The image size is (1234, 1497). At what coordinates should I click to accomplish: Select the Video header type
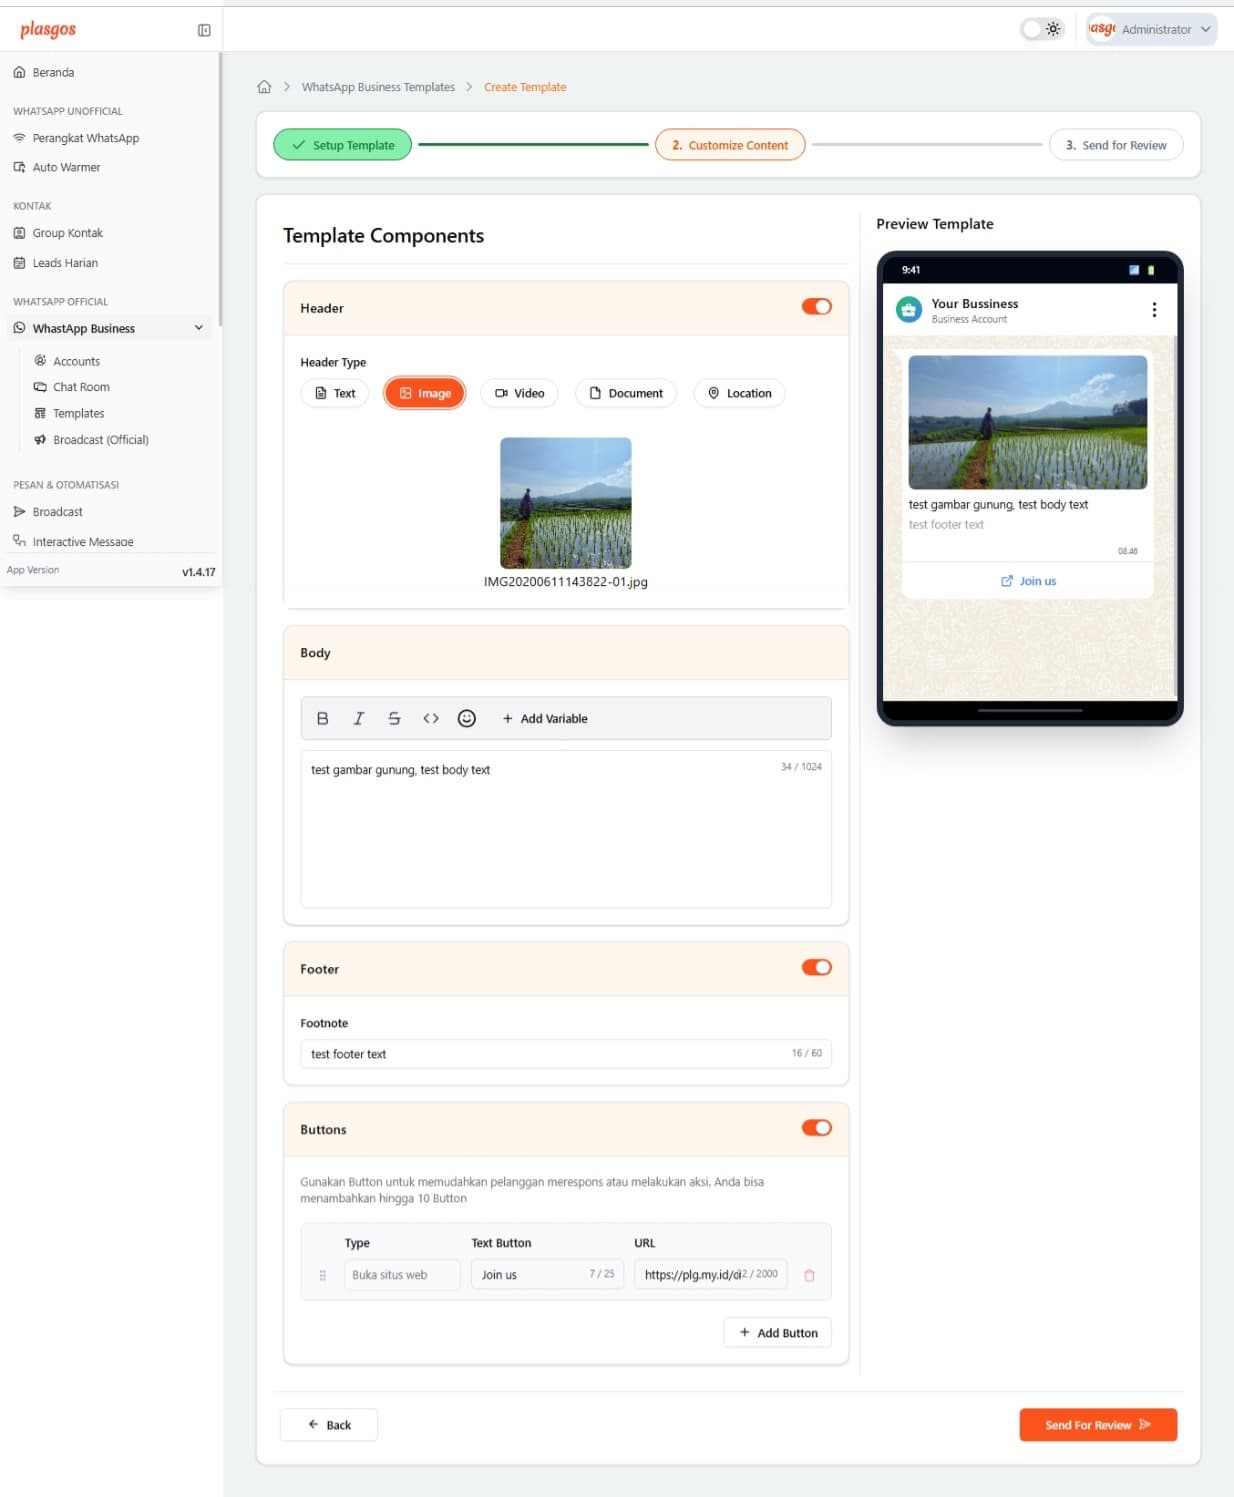coord(519,393)
